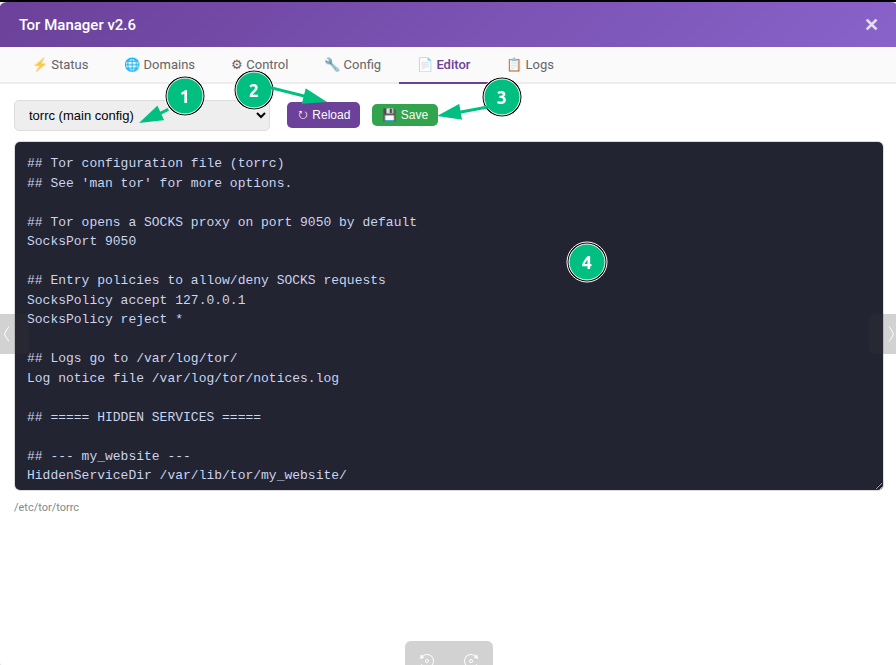This screenshot has width=896, height=665.
Task: Reload the configuration file
Action: point(323,115)
